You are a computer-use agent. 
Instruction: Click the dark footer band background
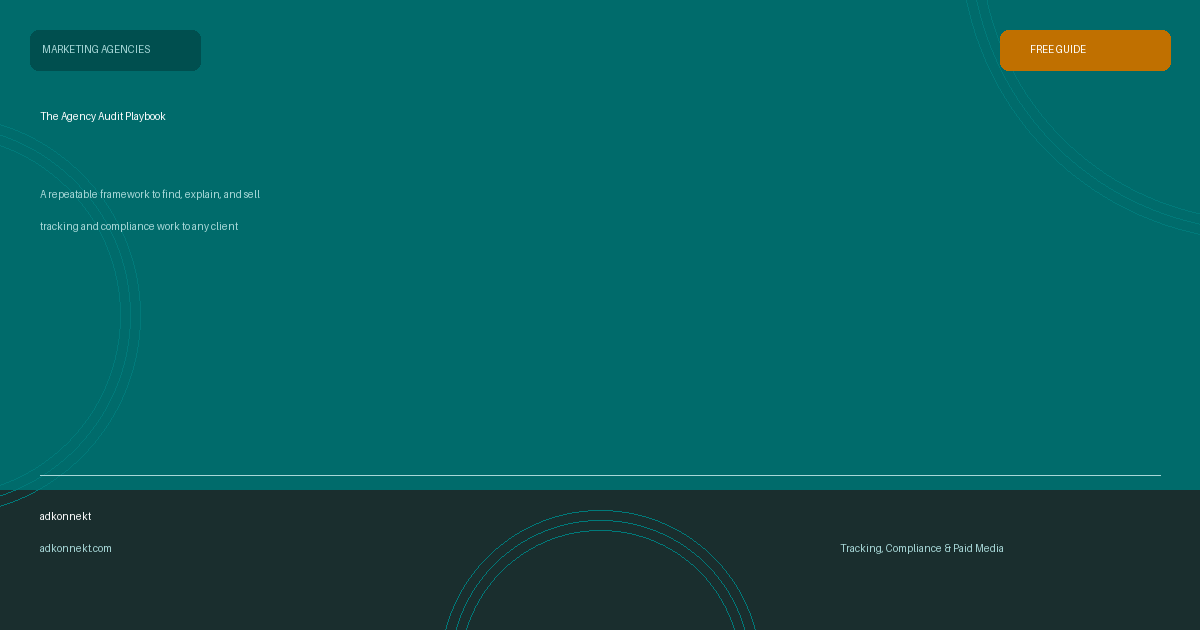click(300, 590)
